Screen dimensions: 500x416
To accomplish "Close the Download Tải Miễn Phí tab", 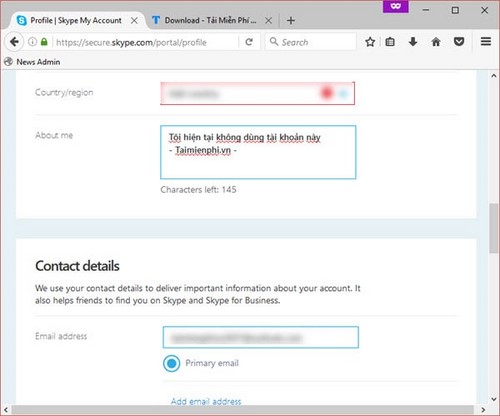I will click(x=268, y=21).
